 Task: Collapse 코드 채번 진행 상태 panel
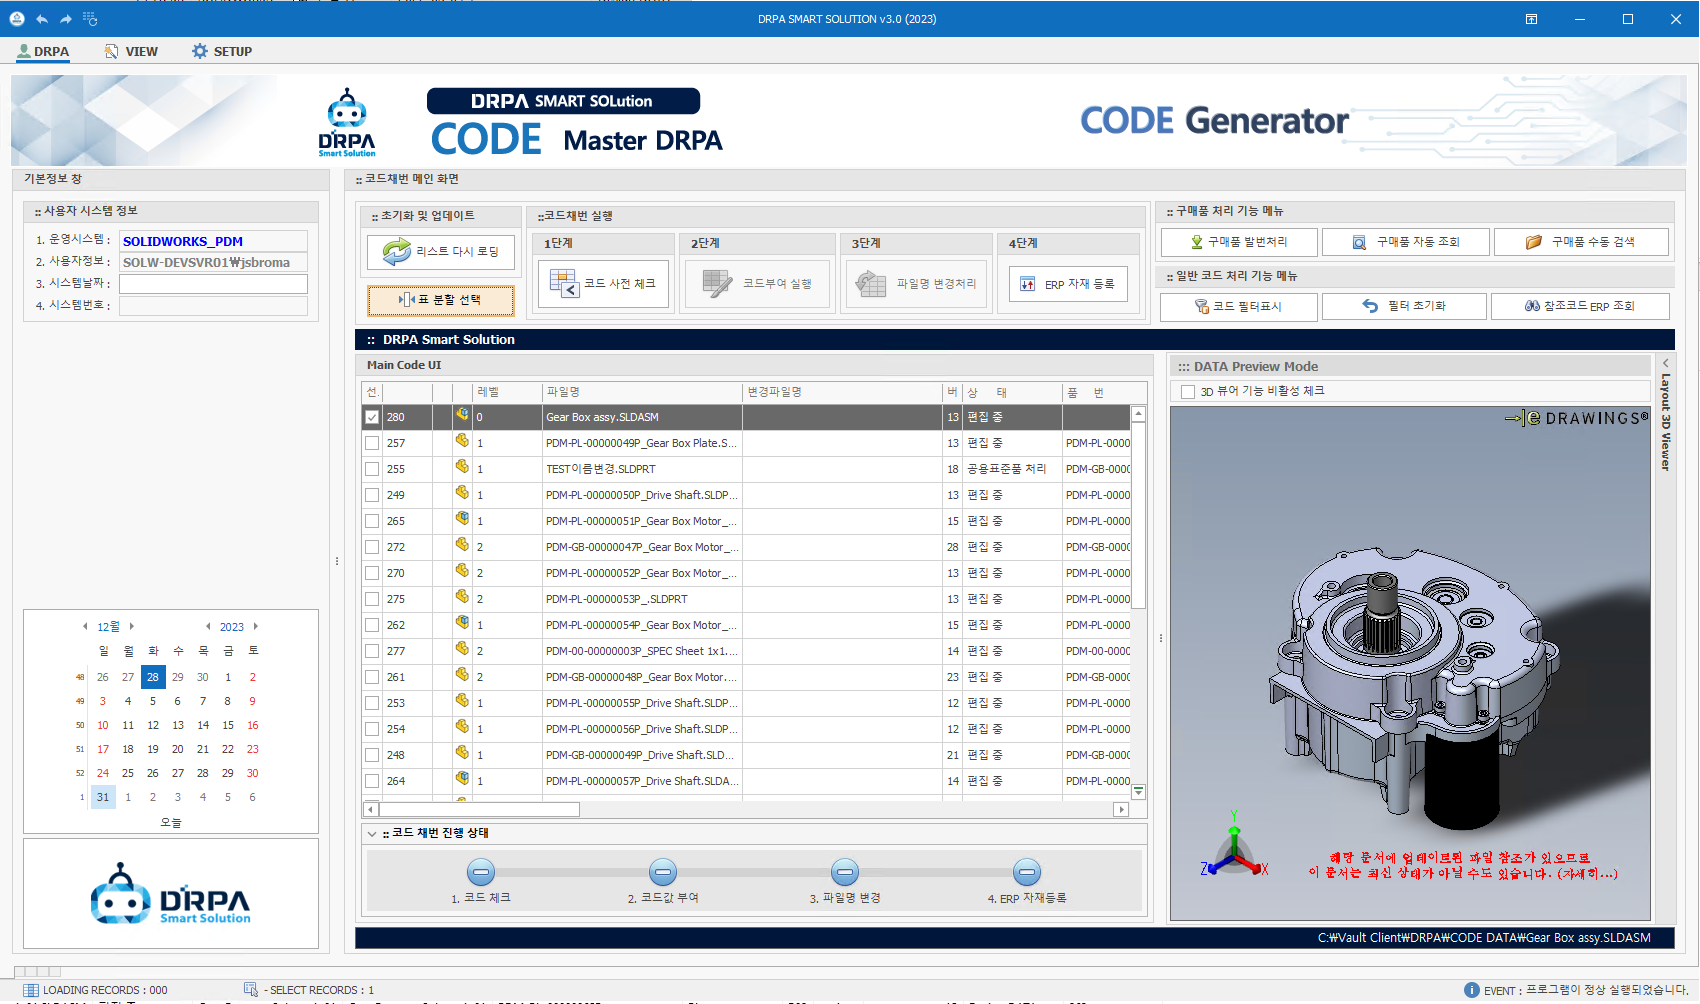(x=372, y=833)
